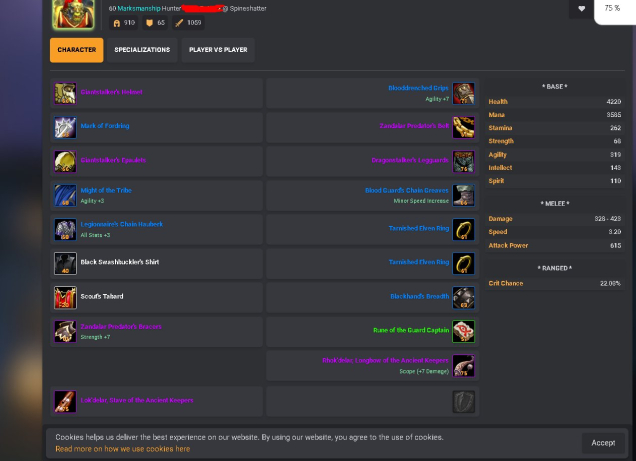636x461 pixels.
Task: Click the Giantstalker's Helmet item icon
Action: (x=65, y=93)
